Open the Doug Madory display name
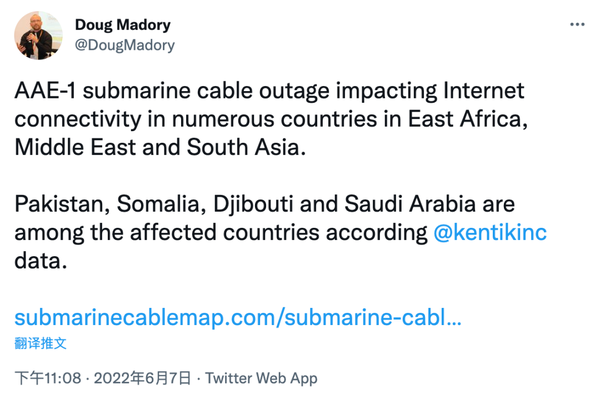The image size is (600, 399). [x=122, y=25]
